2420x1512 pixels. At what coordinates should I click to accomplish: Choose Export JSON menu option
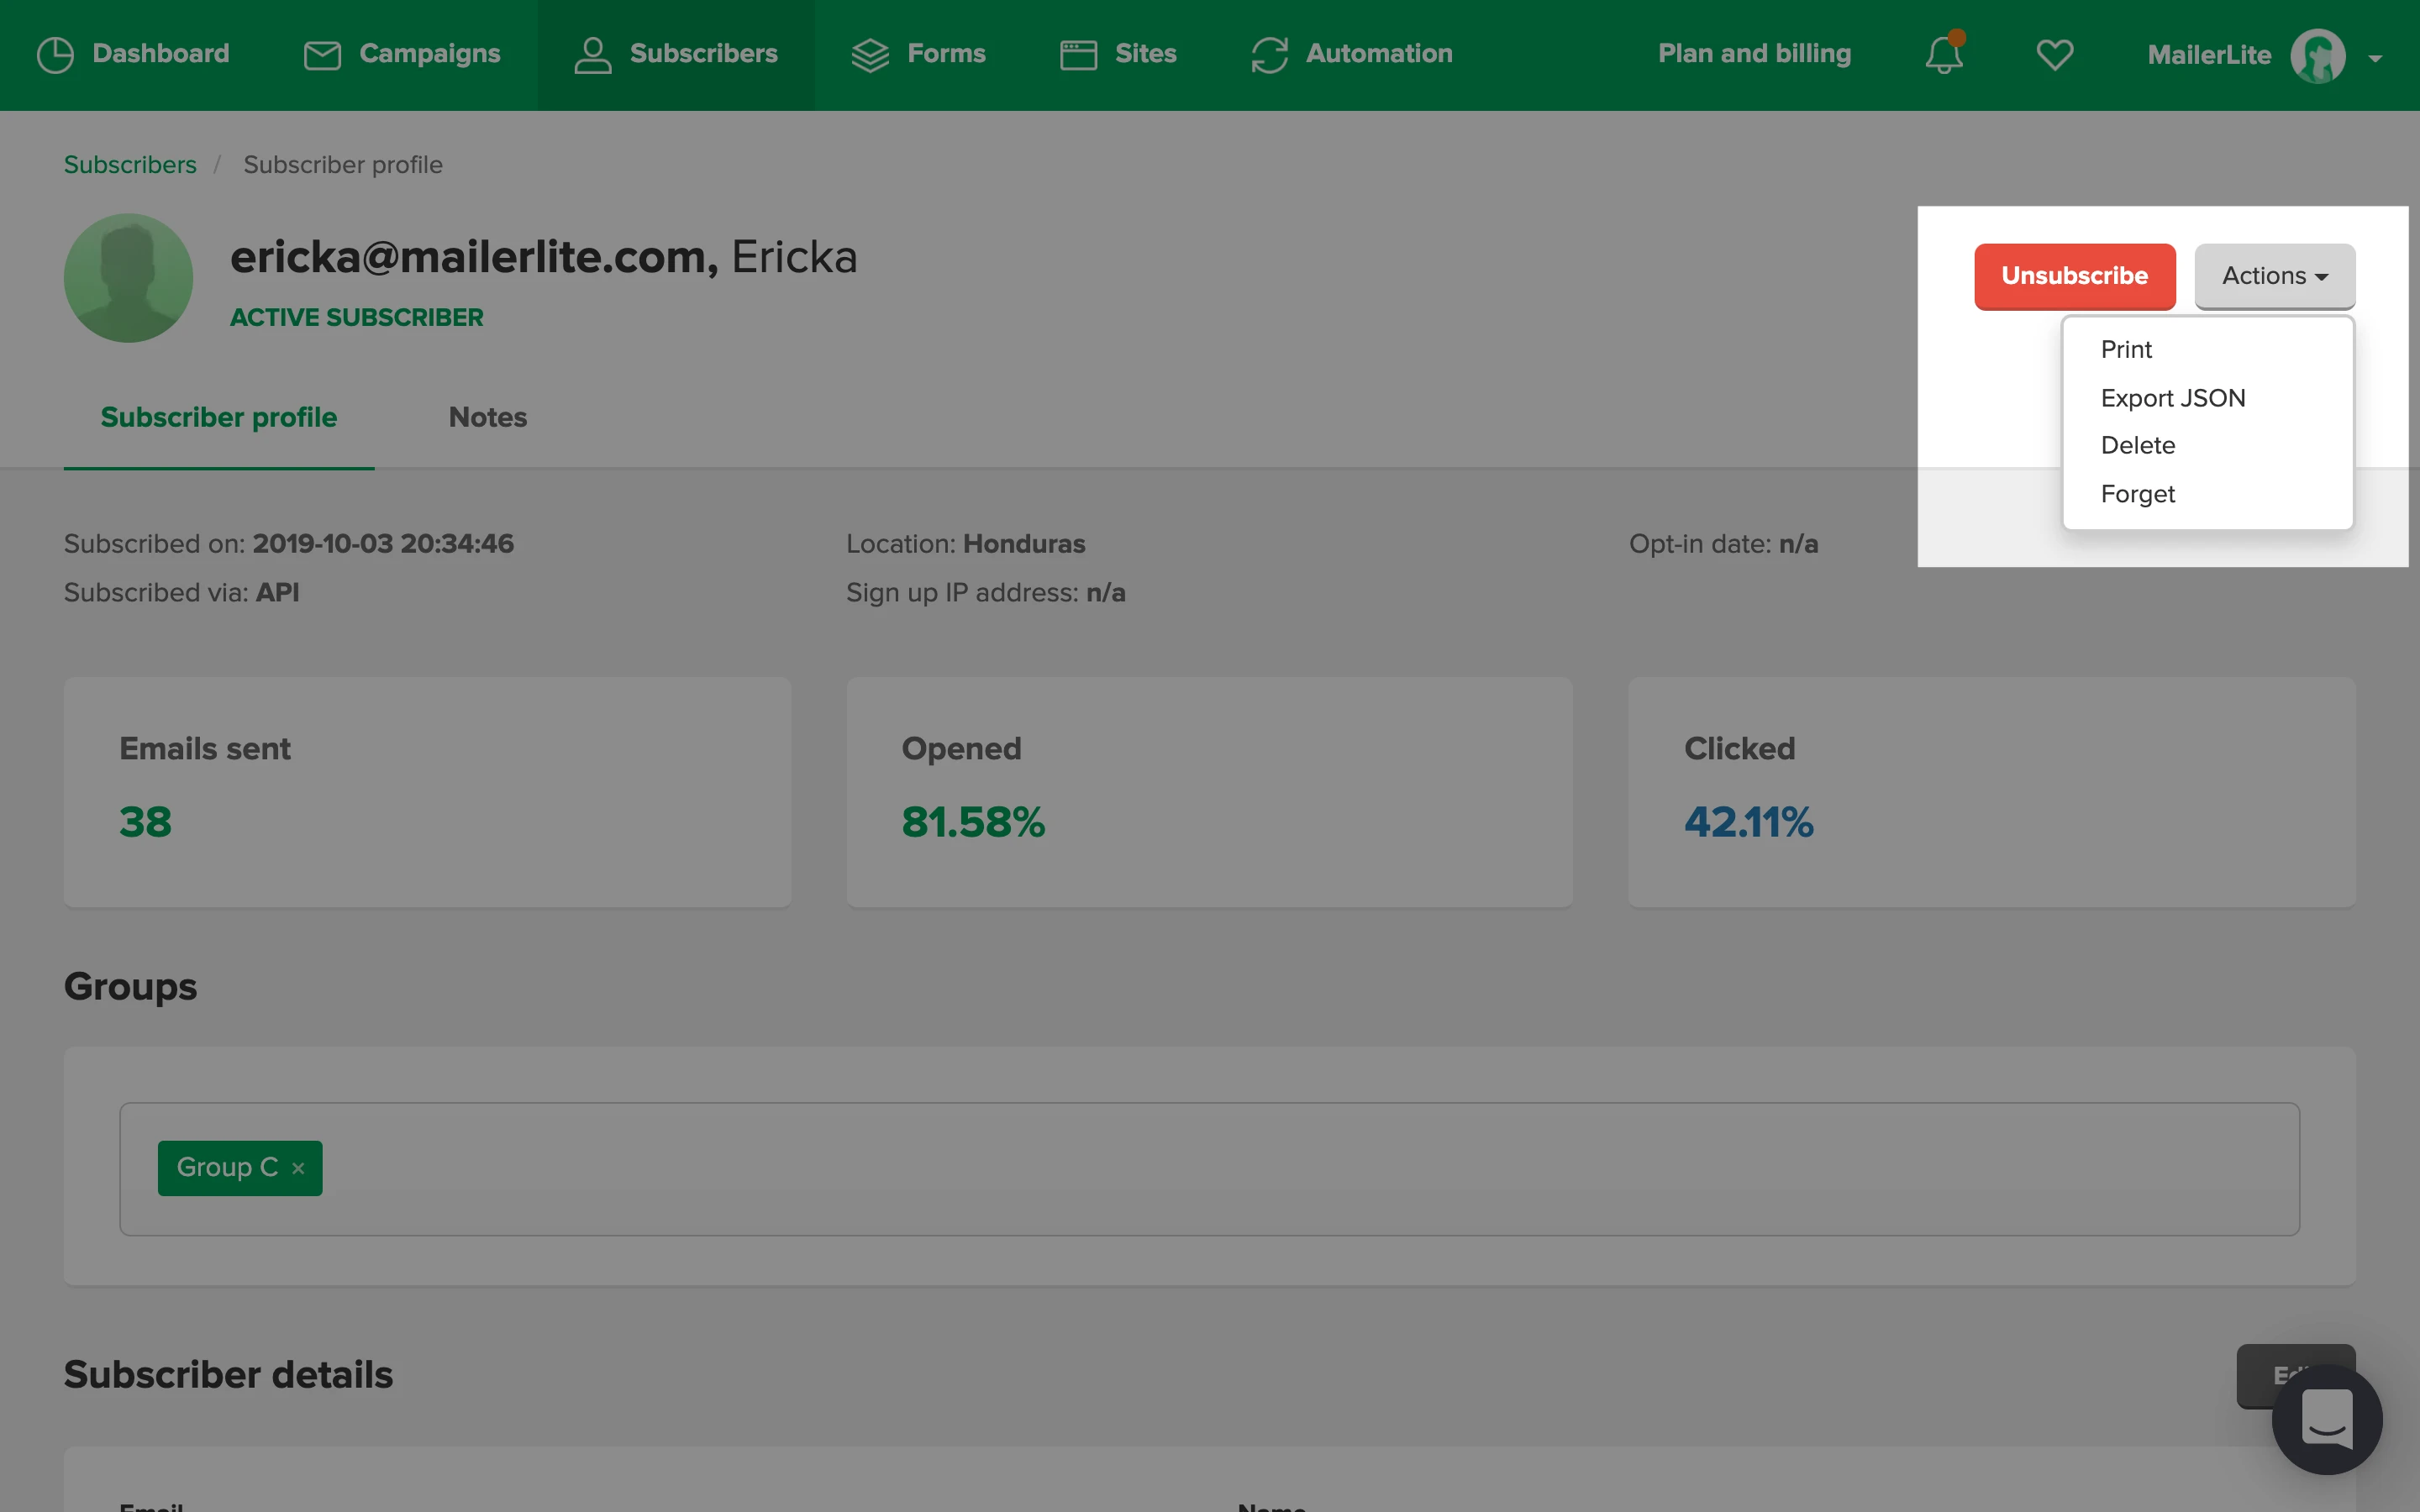[x=2172, y=398]
